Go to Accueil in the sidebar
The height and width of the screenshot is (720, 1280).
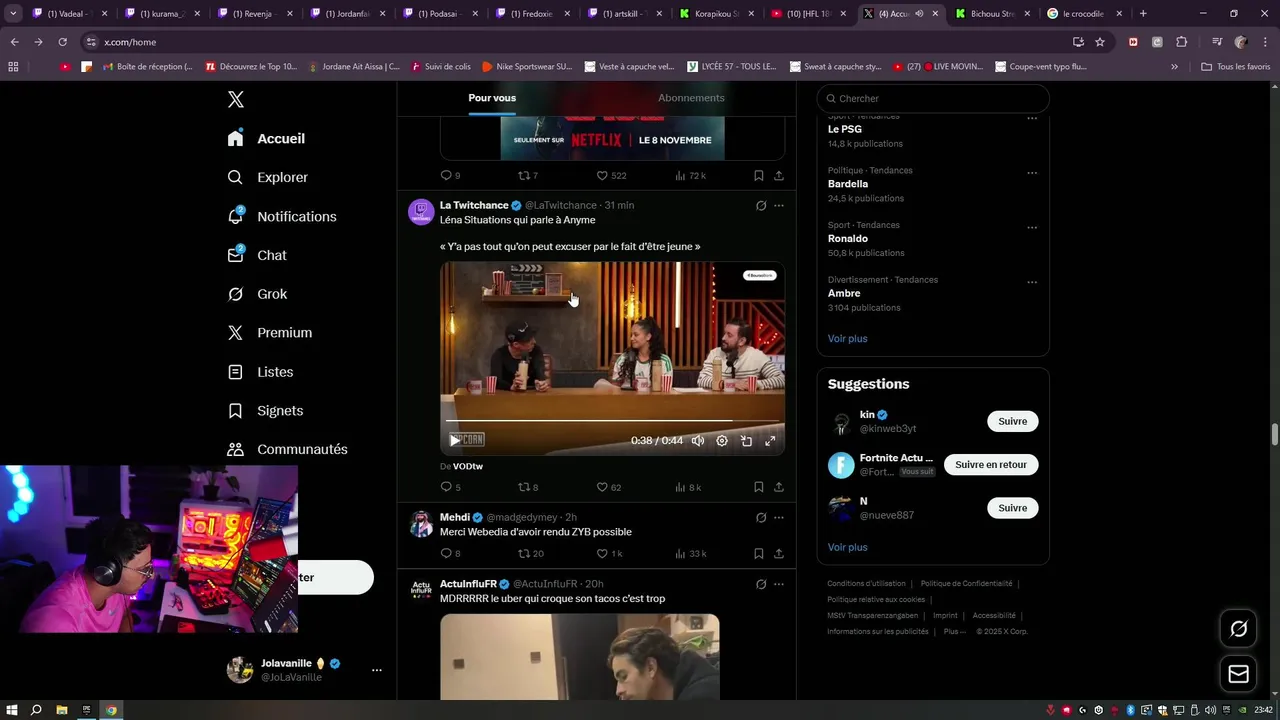pyautogui.click(x=266, y=139)
